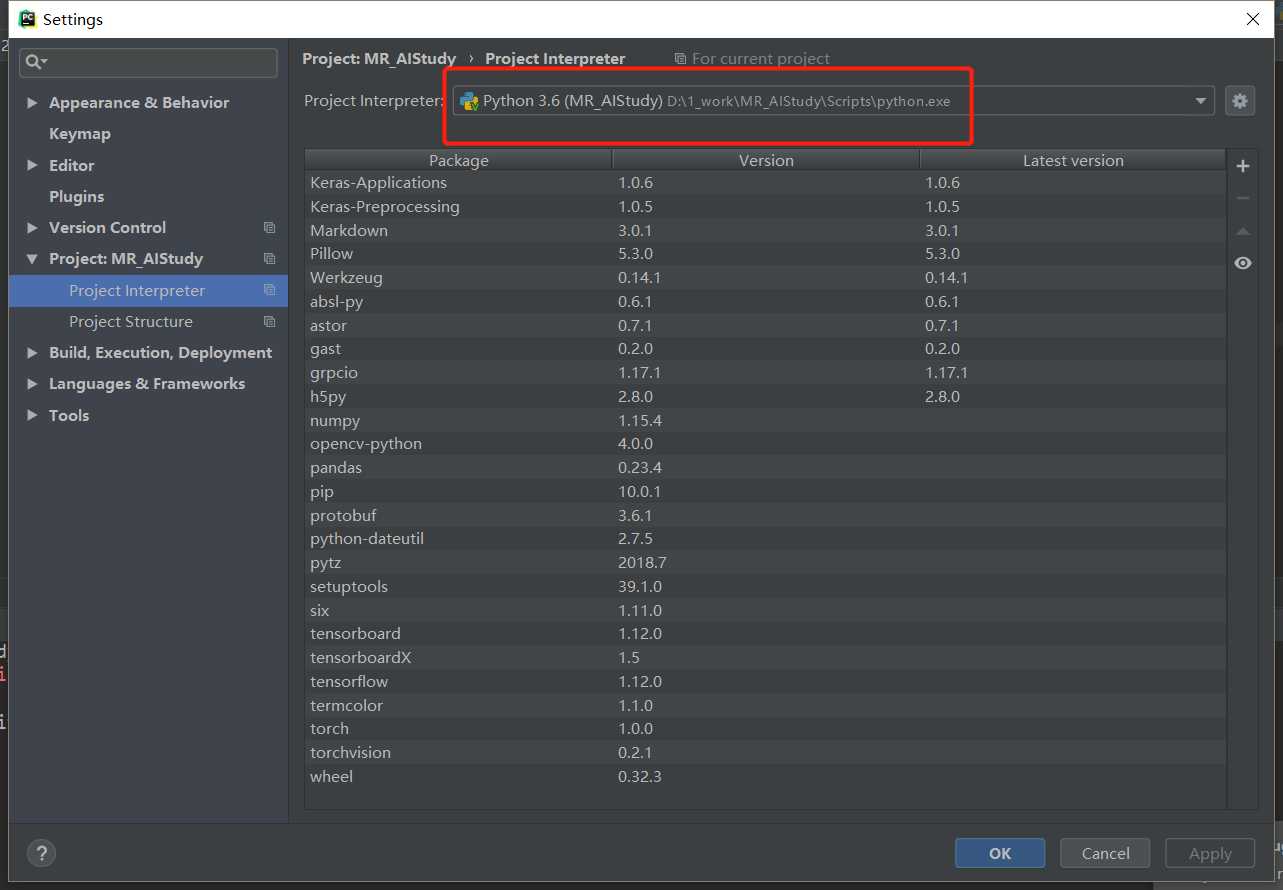Select the torch 1.0.0 package row
The height and width of the screenshot is (890, 1283).
pyautogui.click(x=765, y=729)
